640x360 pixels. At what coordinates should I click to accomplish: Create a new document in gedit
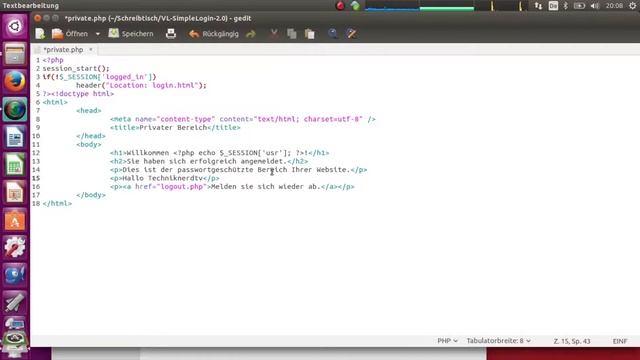point(40,34)
